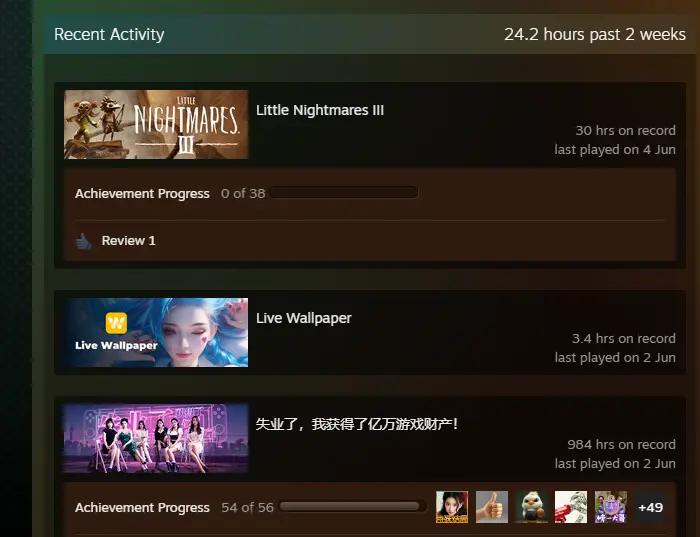Image resolution: width=700 pixels, height=537 pixels.
Task: Click the woman portrait achievement icon
Action: coord(452,507)
